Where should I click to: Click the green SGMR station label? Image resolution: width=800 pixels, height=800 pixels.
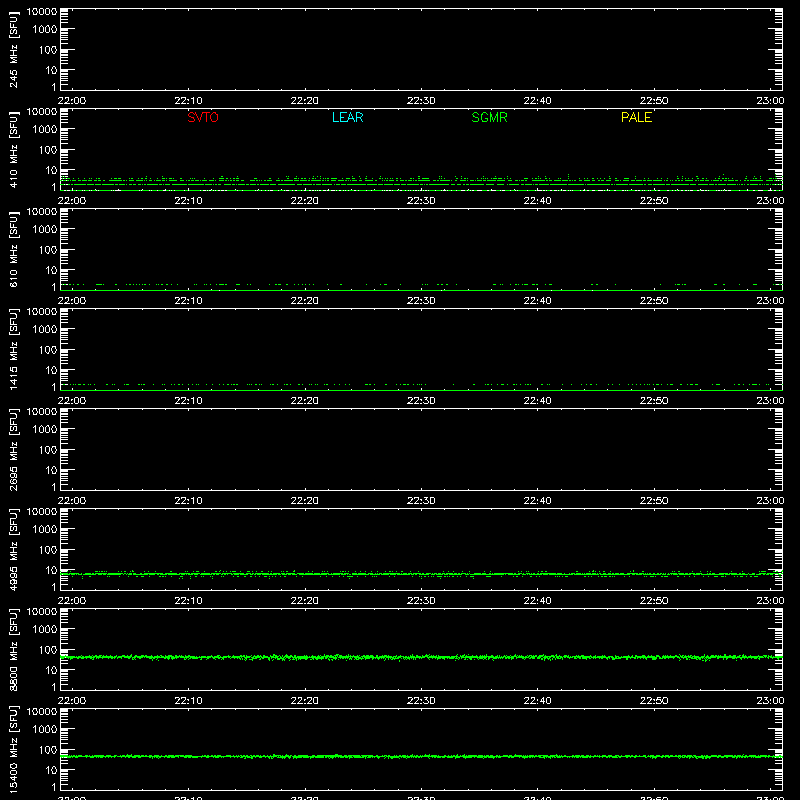coord(489,117)
